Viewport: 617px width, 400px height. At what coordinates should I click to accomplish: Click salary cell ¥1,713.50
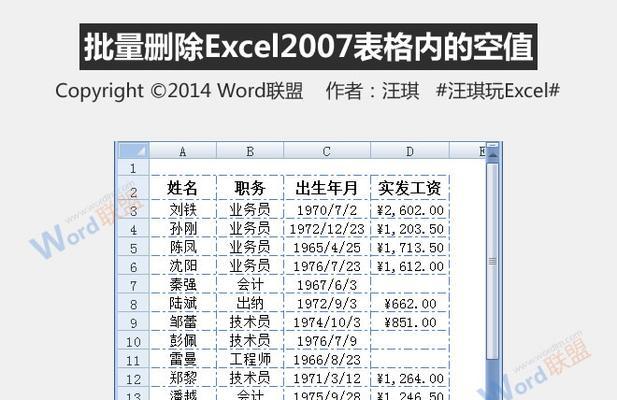click(410, 247)
